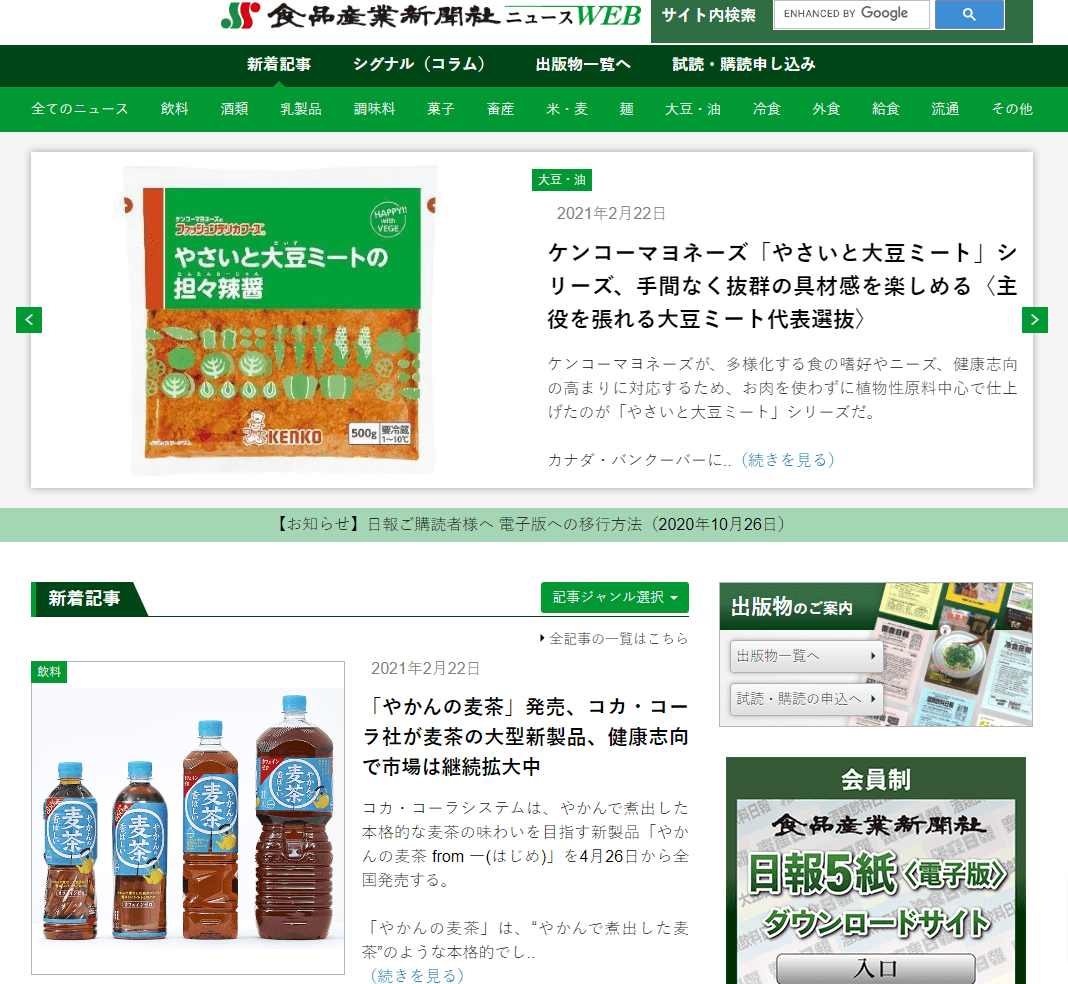Select the 外食 category
The image size is (1068, 984).
click(826, 109)
